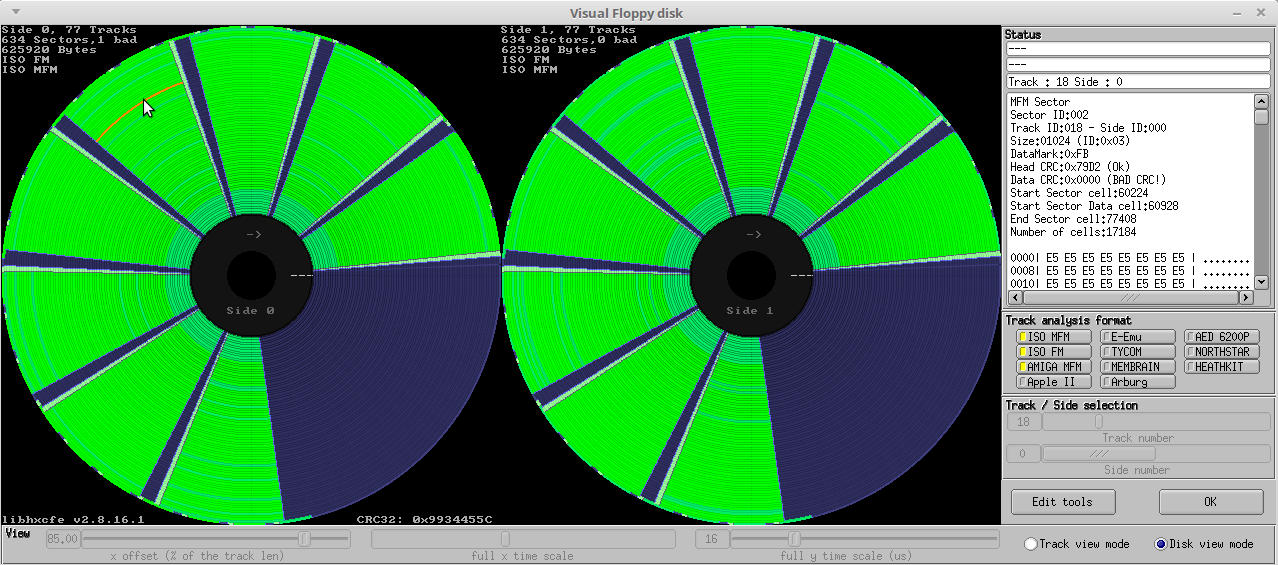
Task: Click the sector info scroll up arrow
Action: [x=1261, y=101]
